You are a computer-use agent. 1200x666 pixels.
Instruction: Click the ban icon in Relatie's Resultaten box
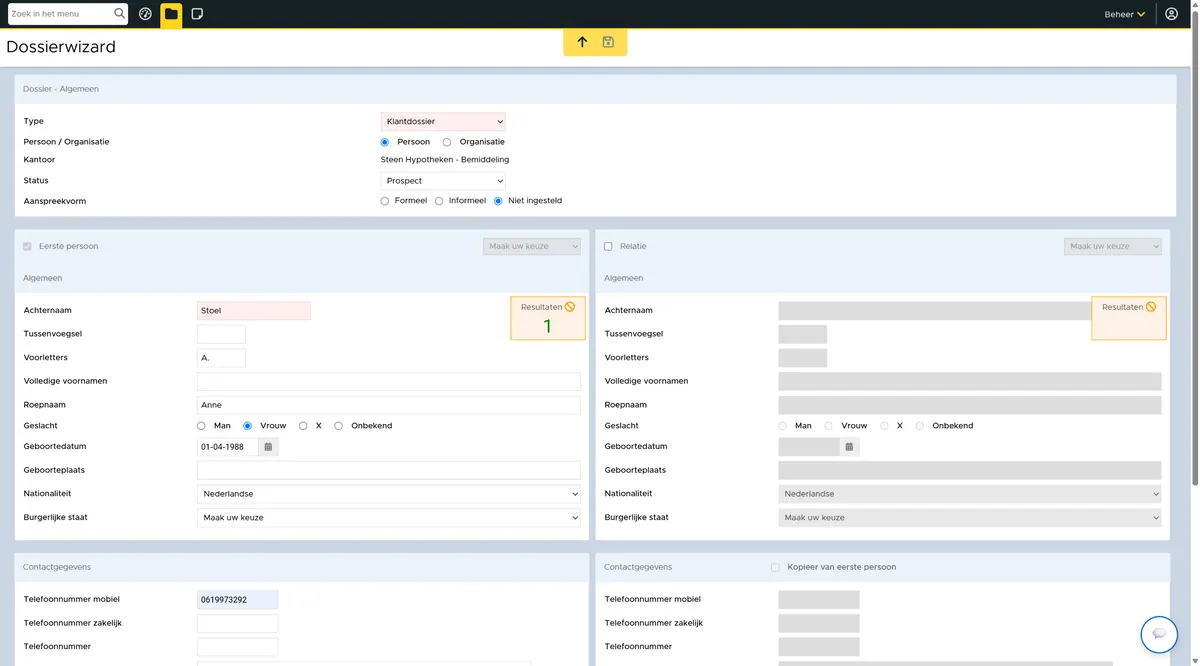[1151, 307]
